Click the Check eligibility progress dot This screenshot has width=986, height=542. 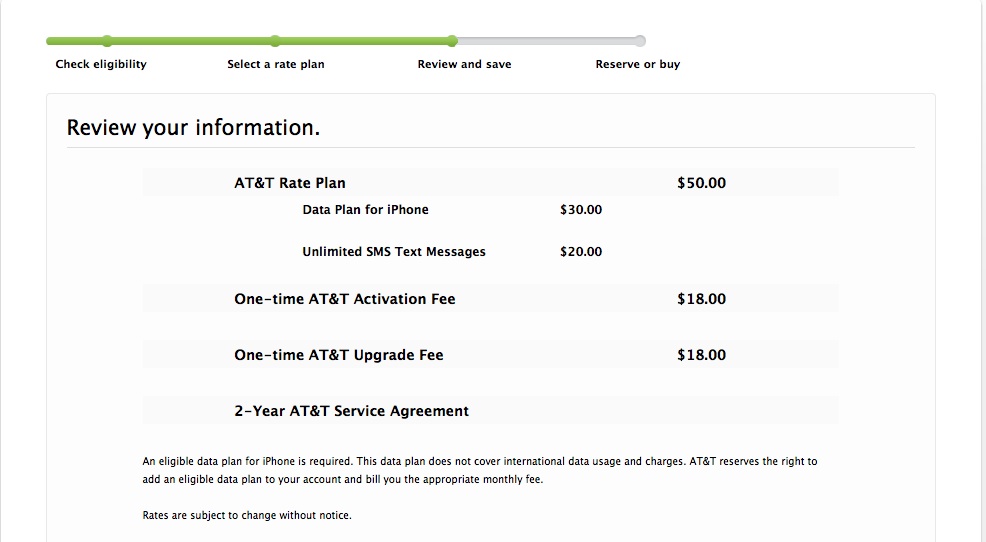(107, 41)
